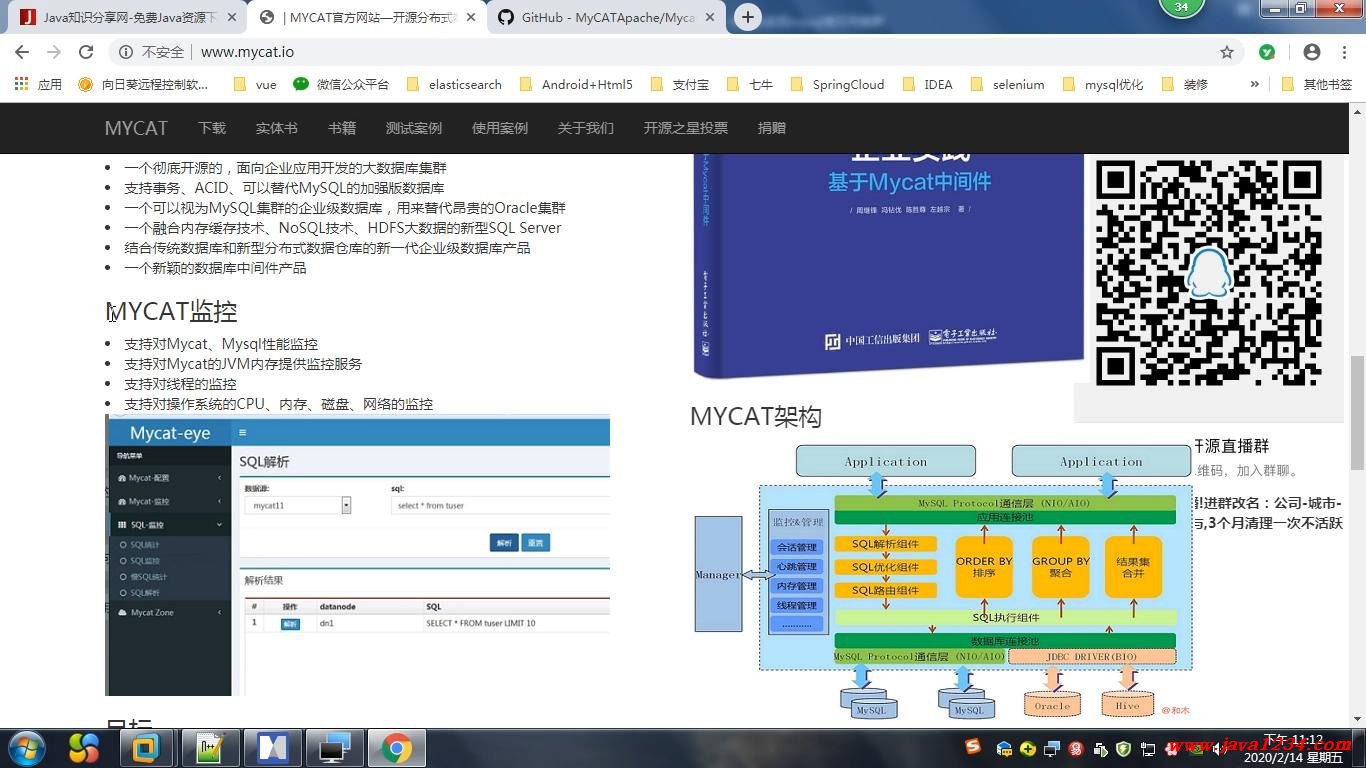Viewport: 1366px width, 768px height.
Task: Open the Chrome taskbar icon
Action: pos(396,748)
